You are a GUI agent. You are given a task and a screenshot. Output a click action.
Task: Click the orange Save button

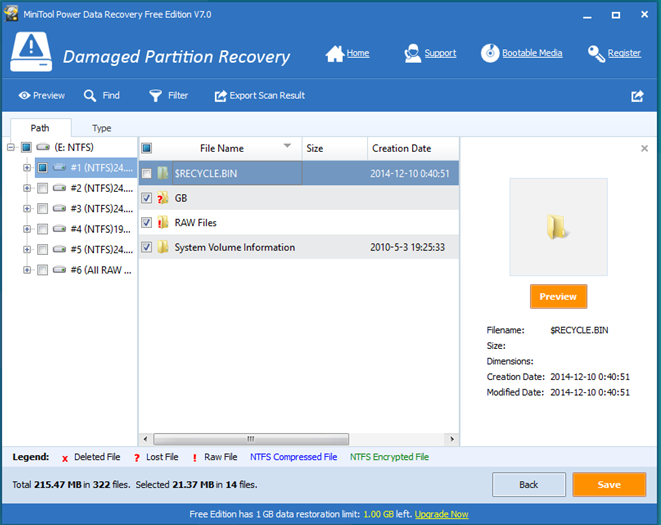coord(609,485)
